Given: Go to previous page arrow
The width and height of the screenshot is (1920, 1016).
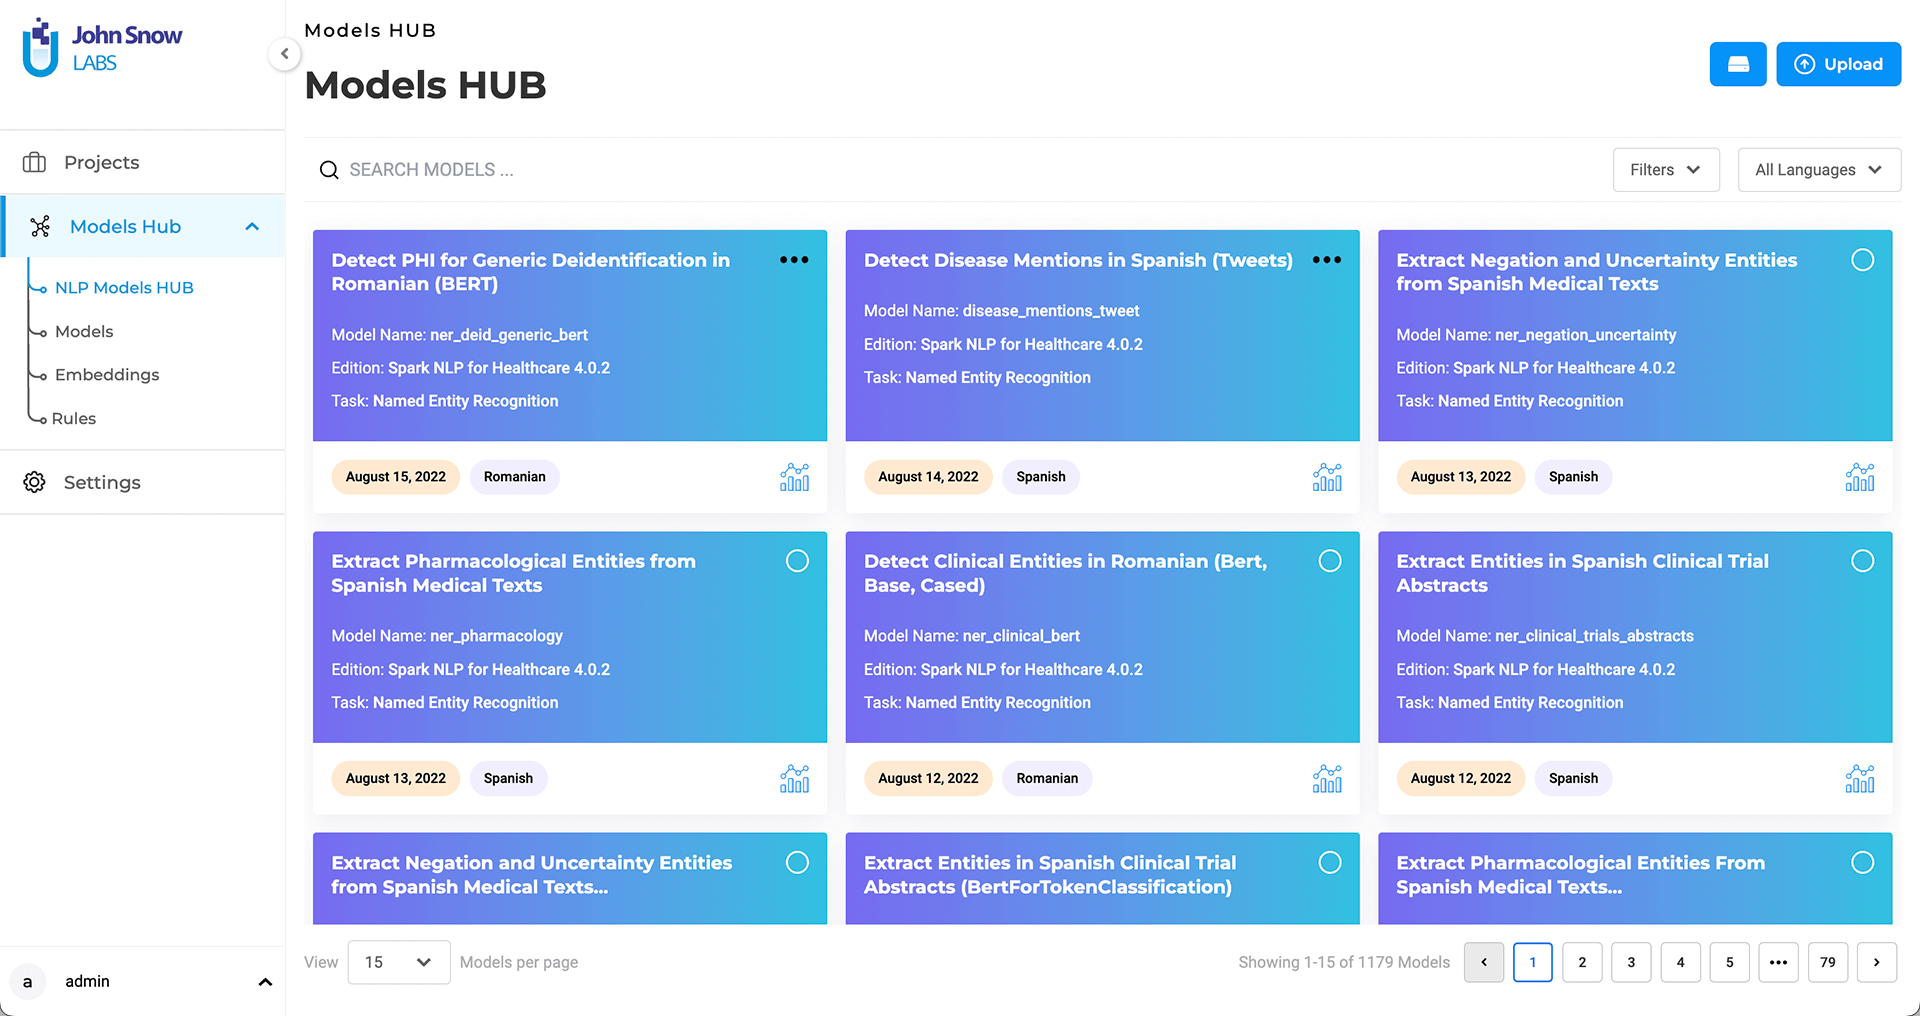Looking at the screenshot, I should click(1484, 962).
